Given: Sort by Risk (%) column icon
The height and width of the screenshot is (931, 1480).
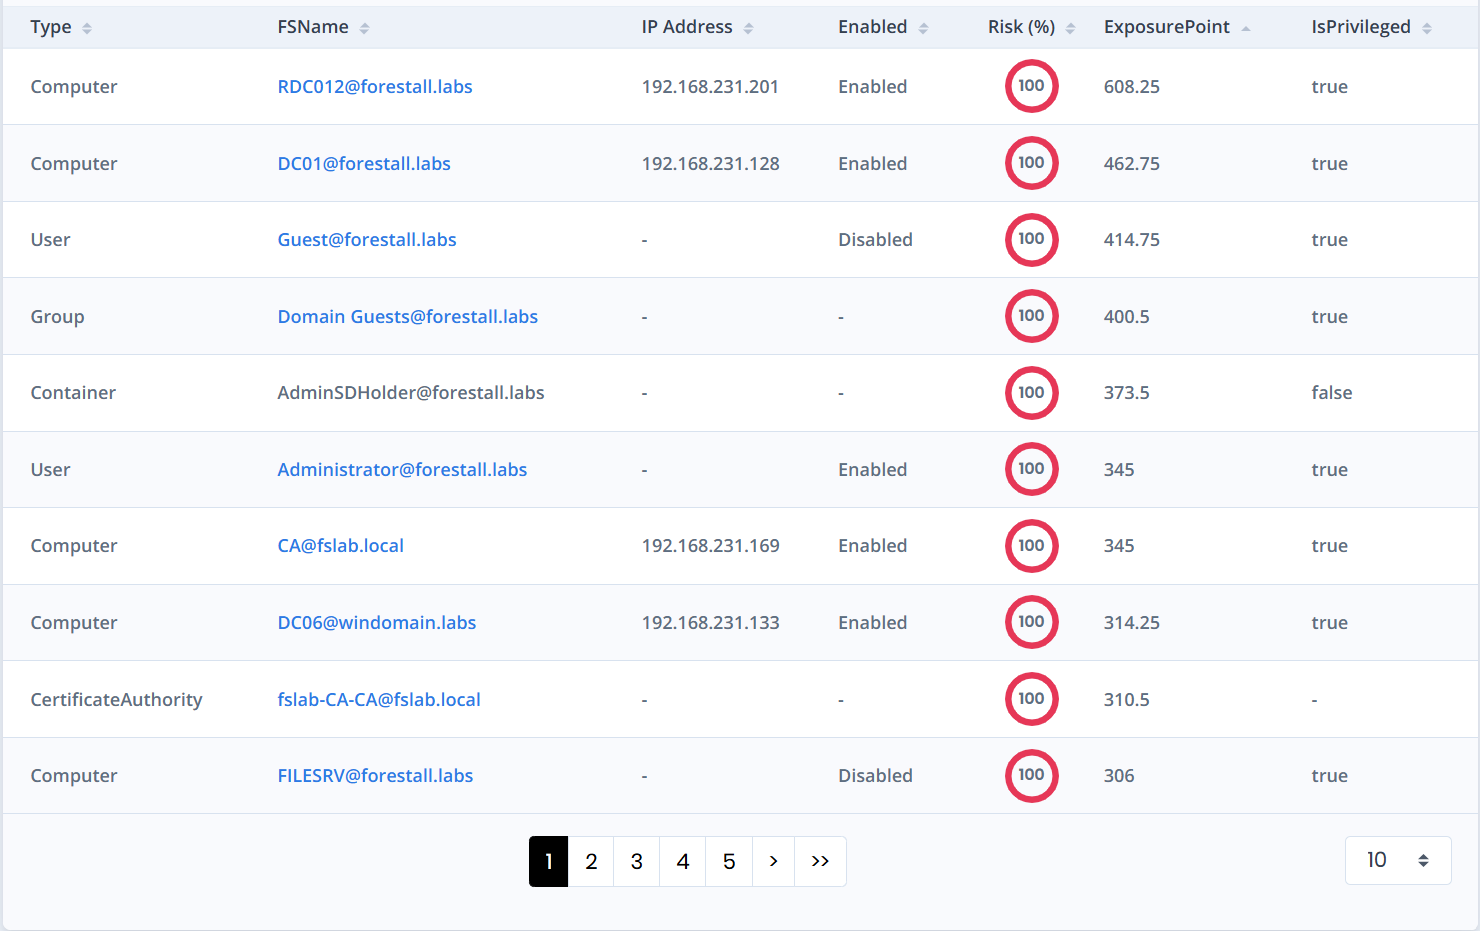Looking at the screenshot, I should 1070,28.
